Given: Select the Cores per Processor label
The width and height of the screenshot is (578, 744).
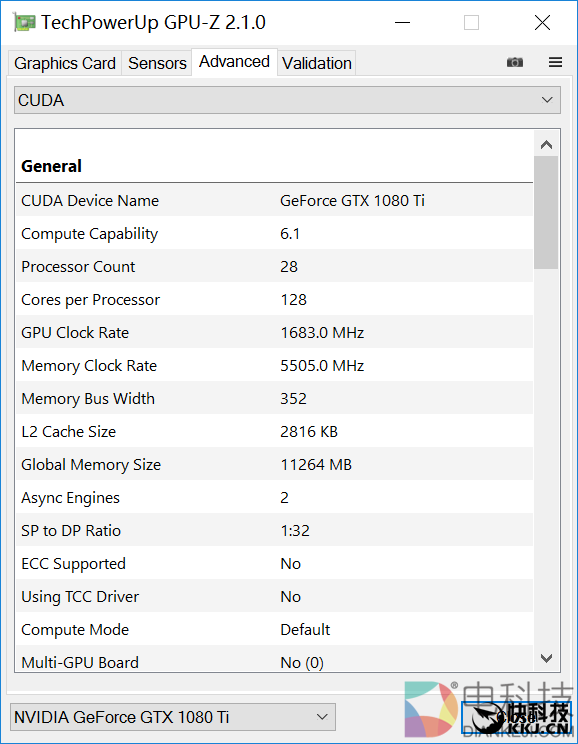Looking at the screenshot, I should (x=90, y=300).
